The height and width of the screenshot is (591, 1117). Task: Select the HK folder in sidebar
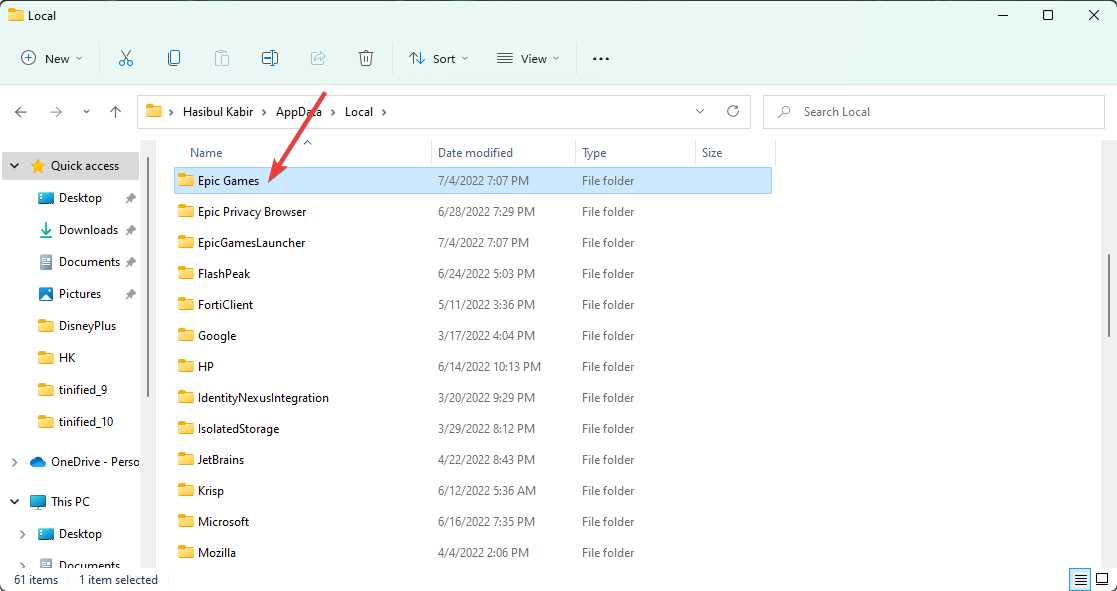pyautogui.click(x=67, y=358)
